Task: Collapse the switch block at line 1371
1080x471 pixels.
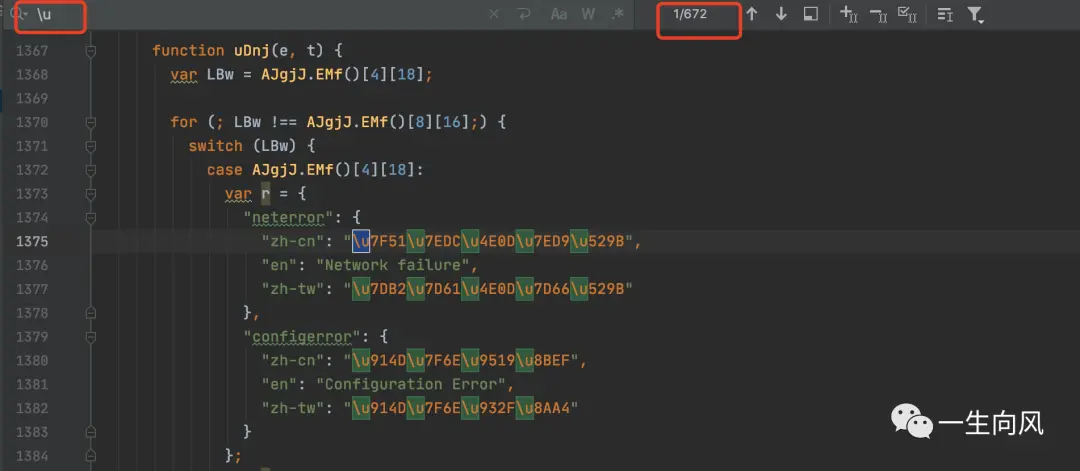Action: (x=90, y=146)
